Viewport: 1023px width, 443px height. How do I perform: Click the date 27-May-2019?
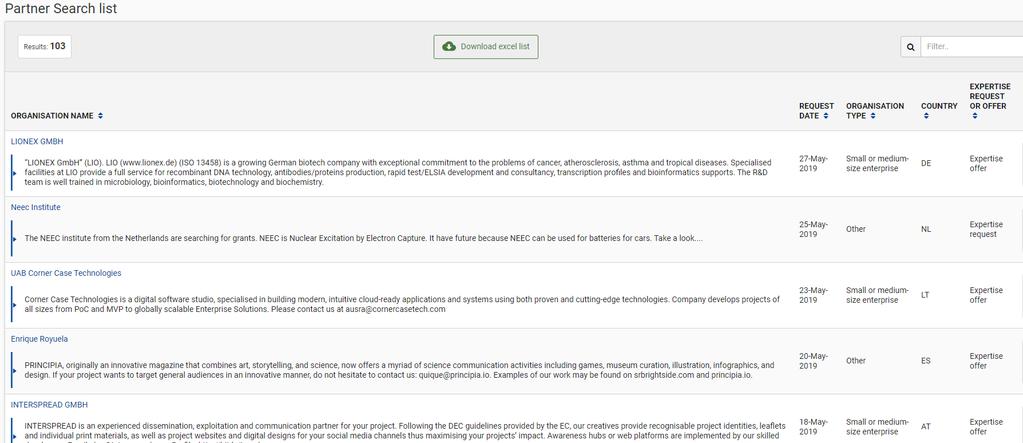tap(814, 163)
